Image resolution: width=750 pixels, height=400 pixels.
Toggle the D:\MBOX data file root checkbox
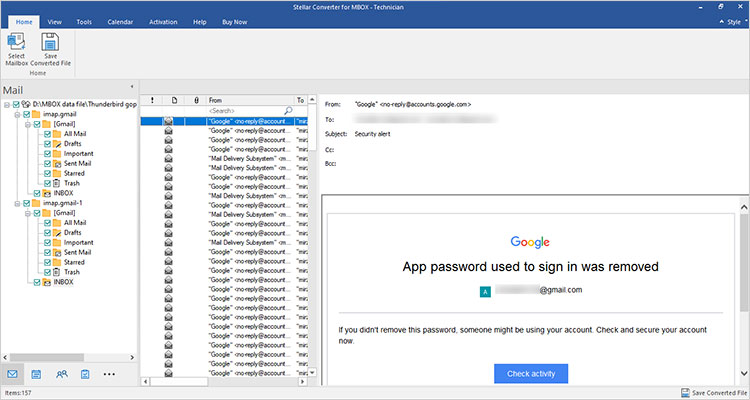pyautogui.click(x=16, y=104)
